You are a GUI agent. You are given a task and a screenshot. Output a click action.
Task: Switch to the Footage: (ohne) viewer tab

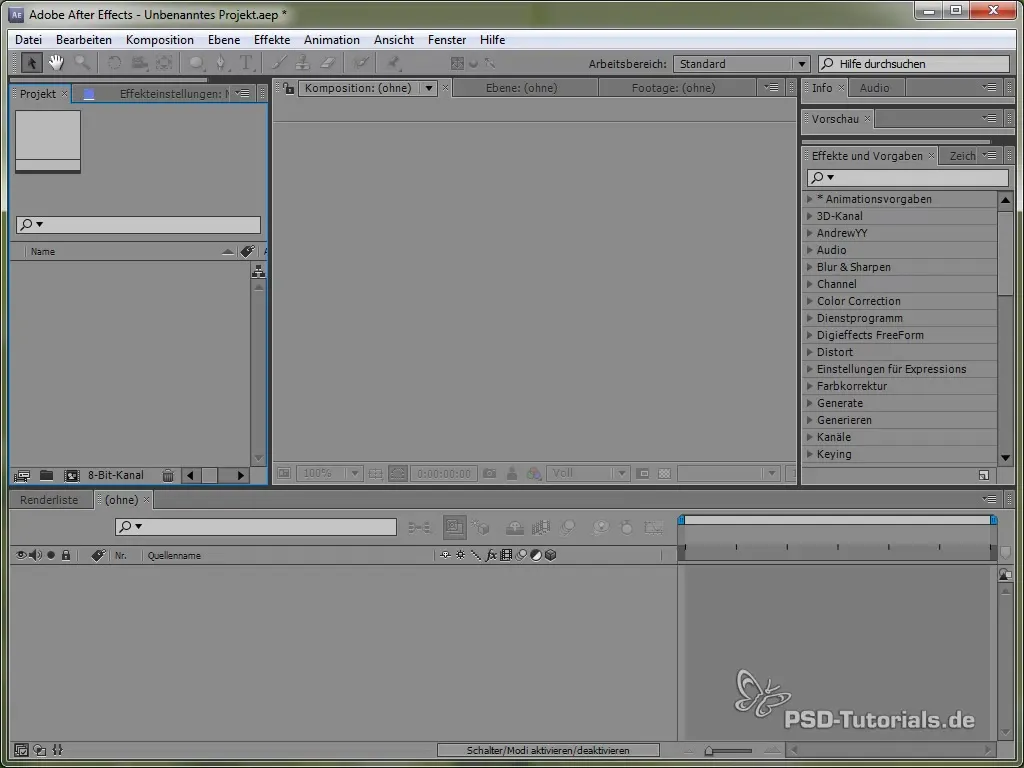pyautogui.click(x=673, y=88)
